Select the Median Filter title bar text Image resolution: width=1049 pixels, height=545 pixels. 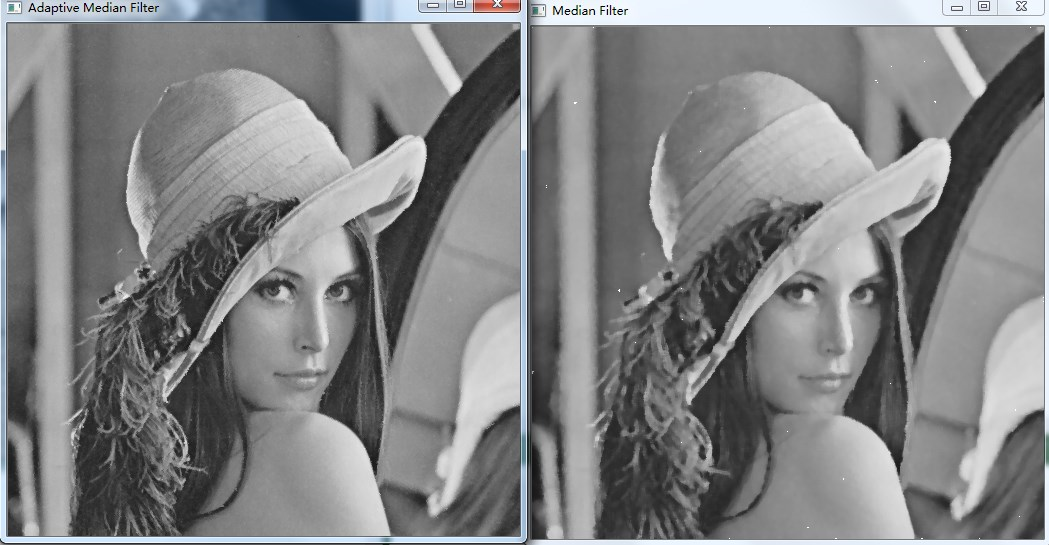click(x=592, y=10)
